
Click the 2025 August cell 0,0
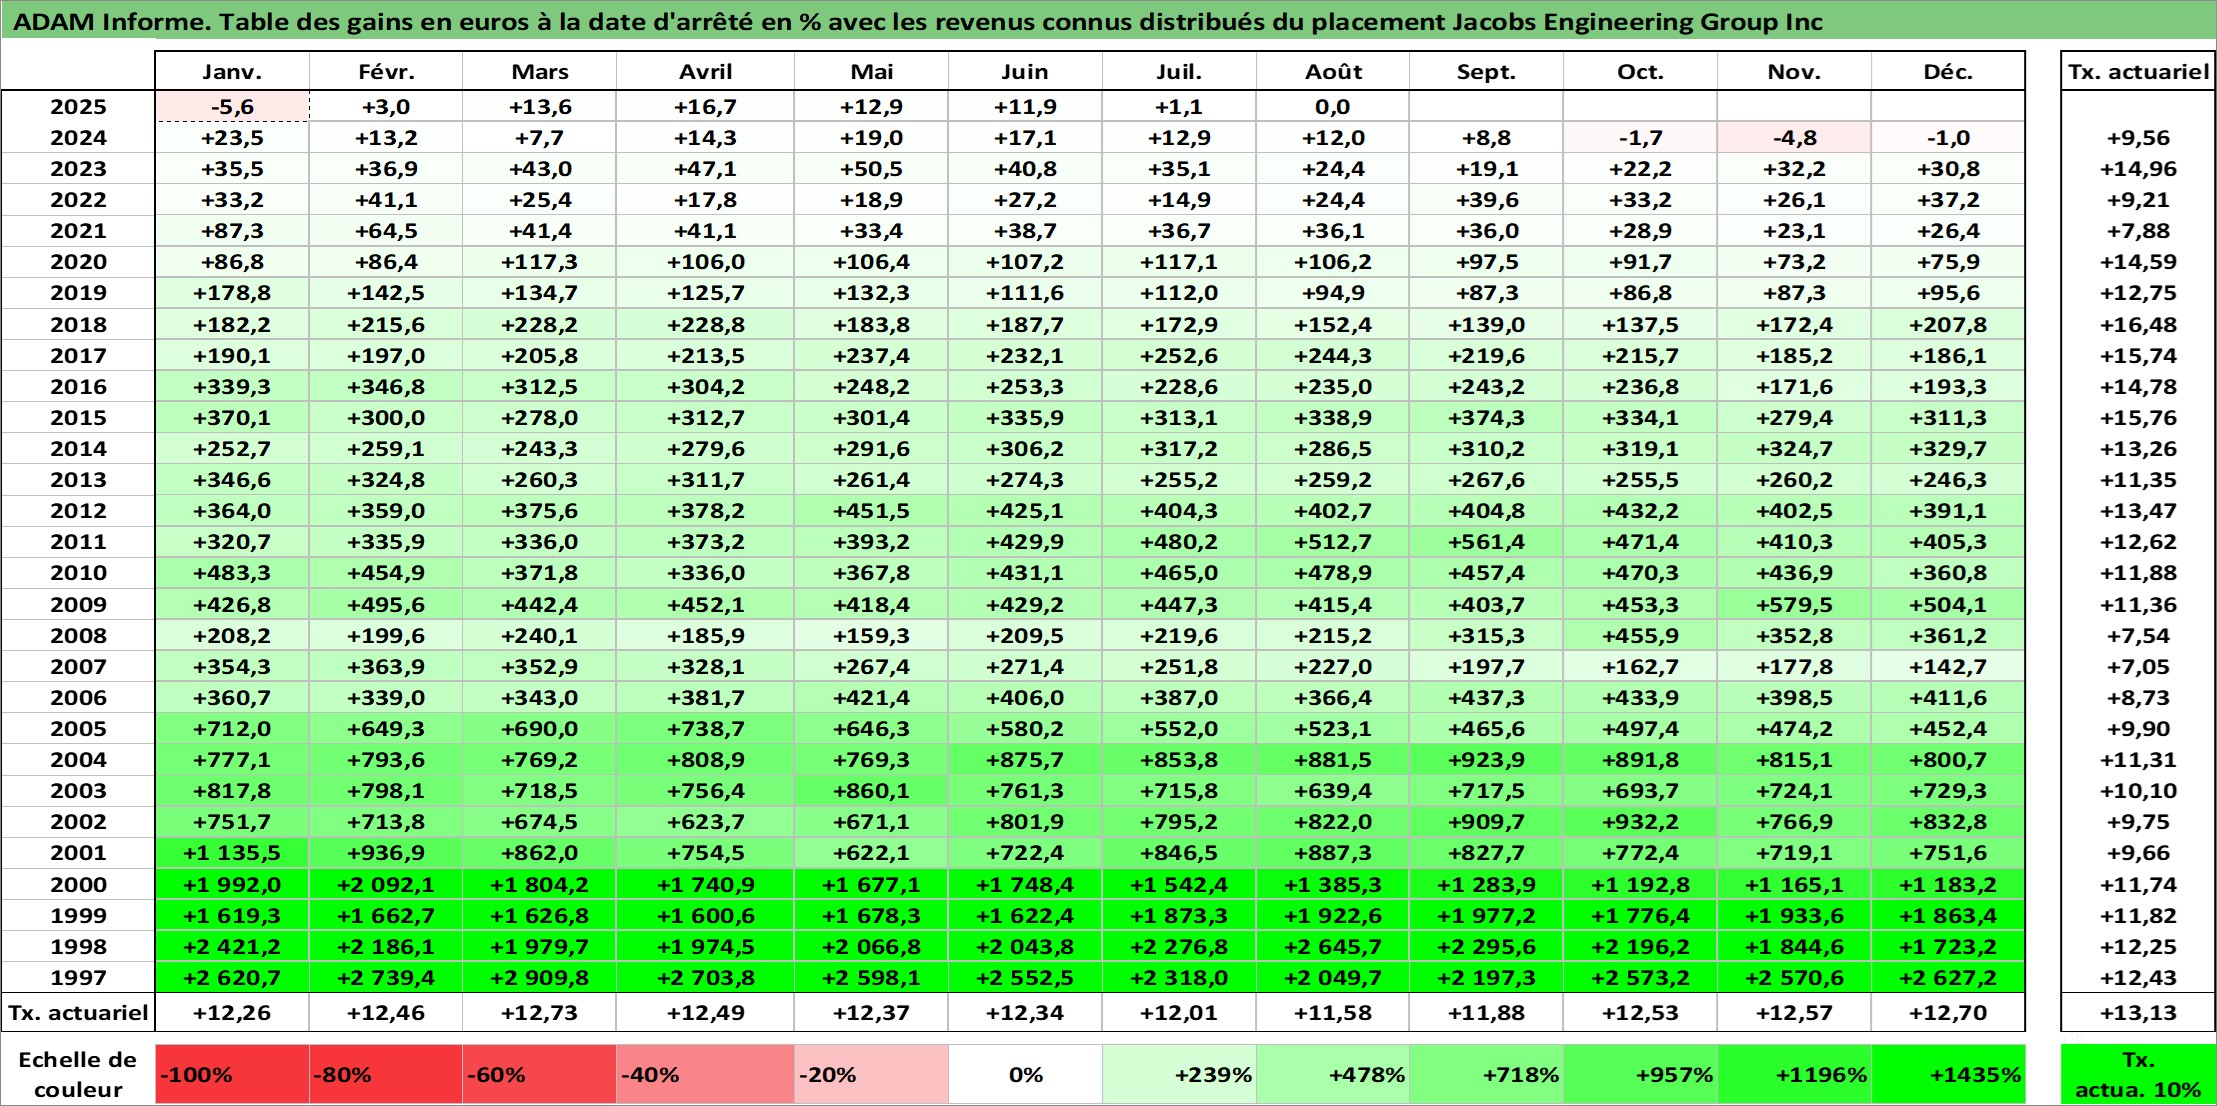coord(1333,106)
